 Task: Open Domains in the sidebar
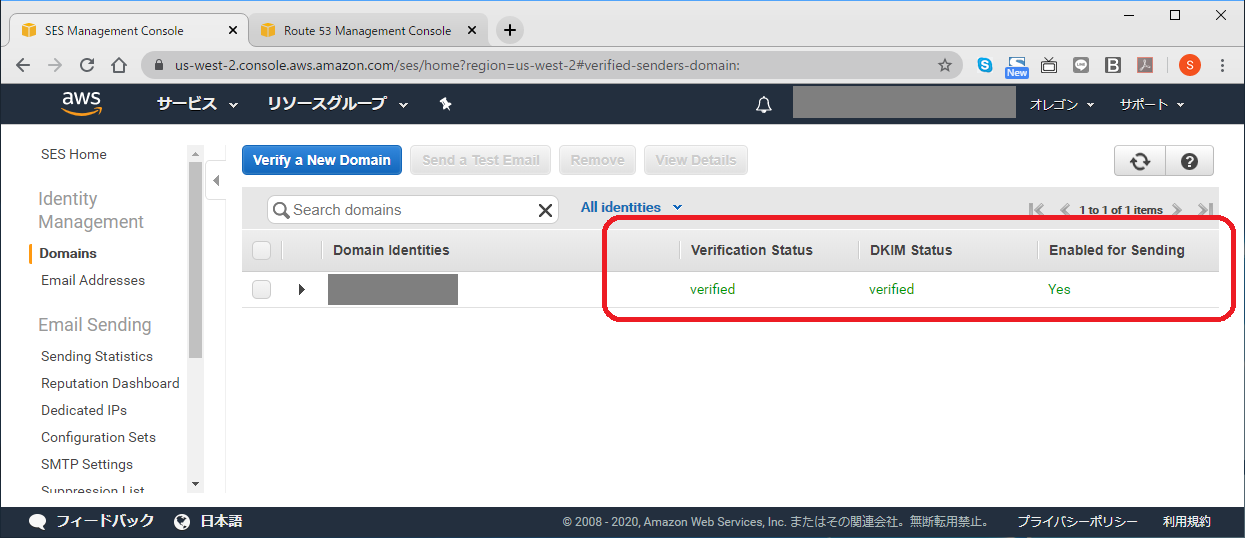pyautogui.click(x=68, y=253)
